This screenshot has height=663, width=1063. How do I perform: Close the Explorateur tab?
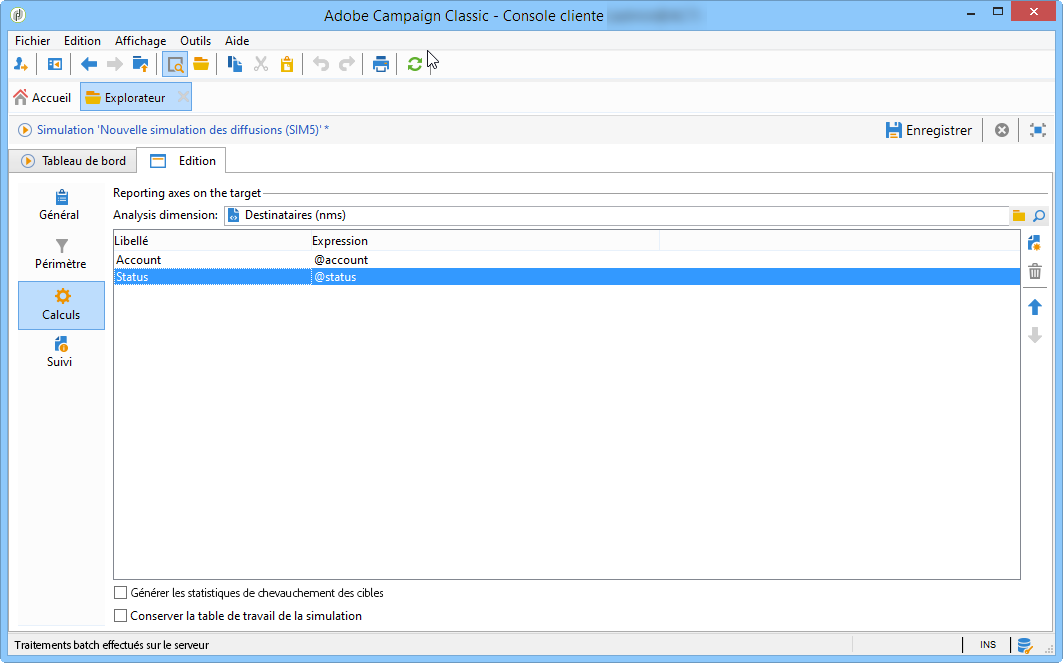[x=182, y=97]
